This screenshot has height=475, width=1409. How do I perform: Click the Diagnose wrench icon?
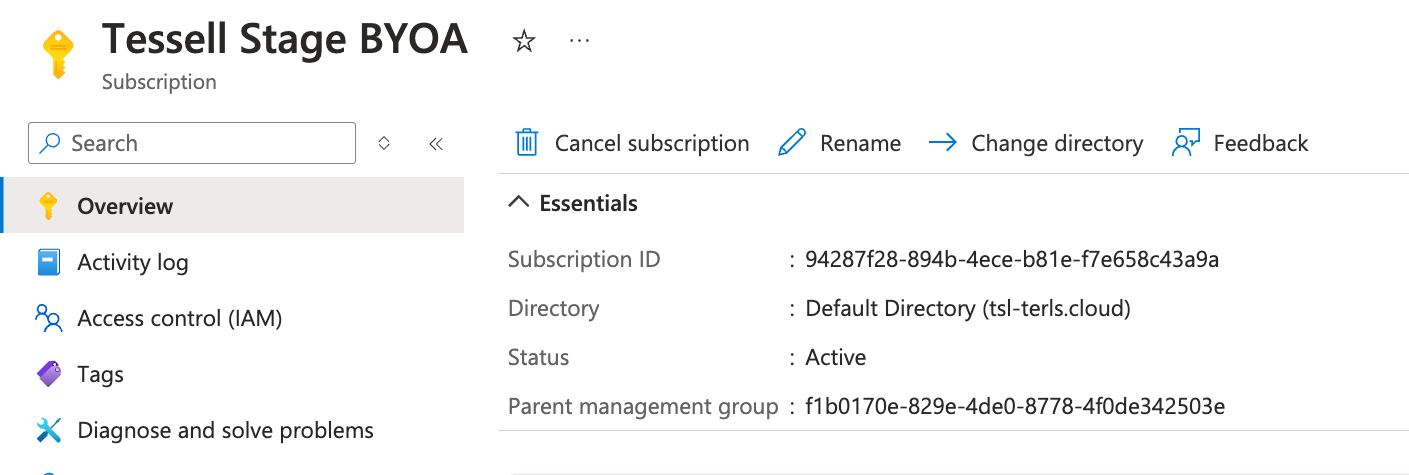[48, 430]
